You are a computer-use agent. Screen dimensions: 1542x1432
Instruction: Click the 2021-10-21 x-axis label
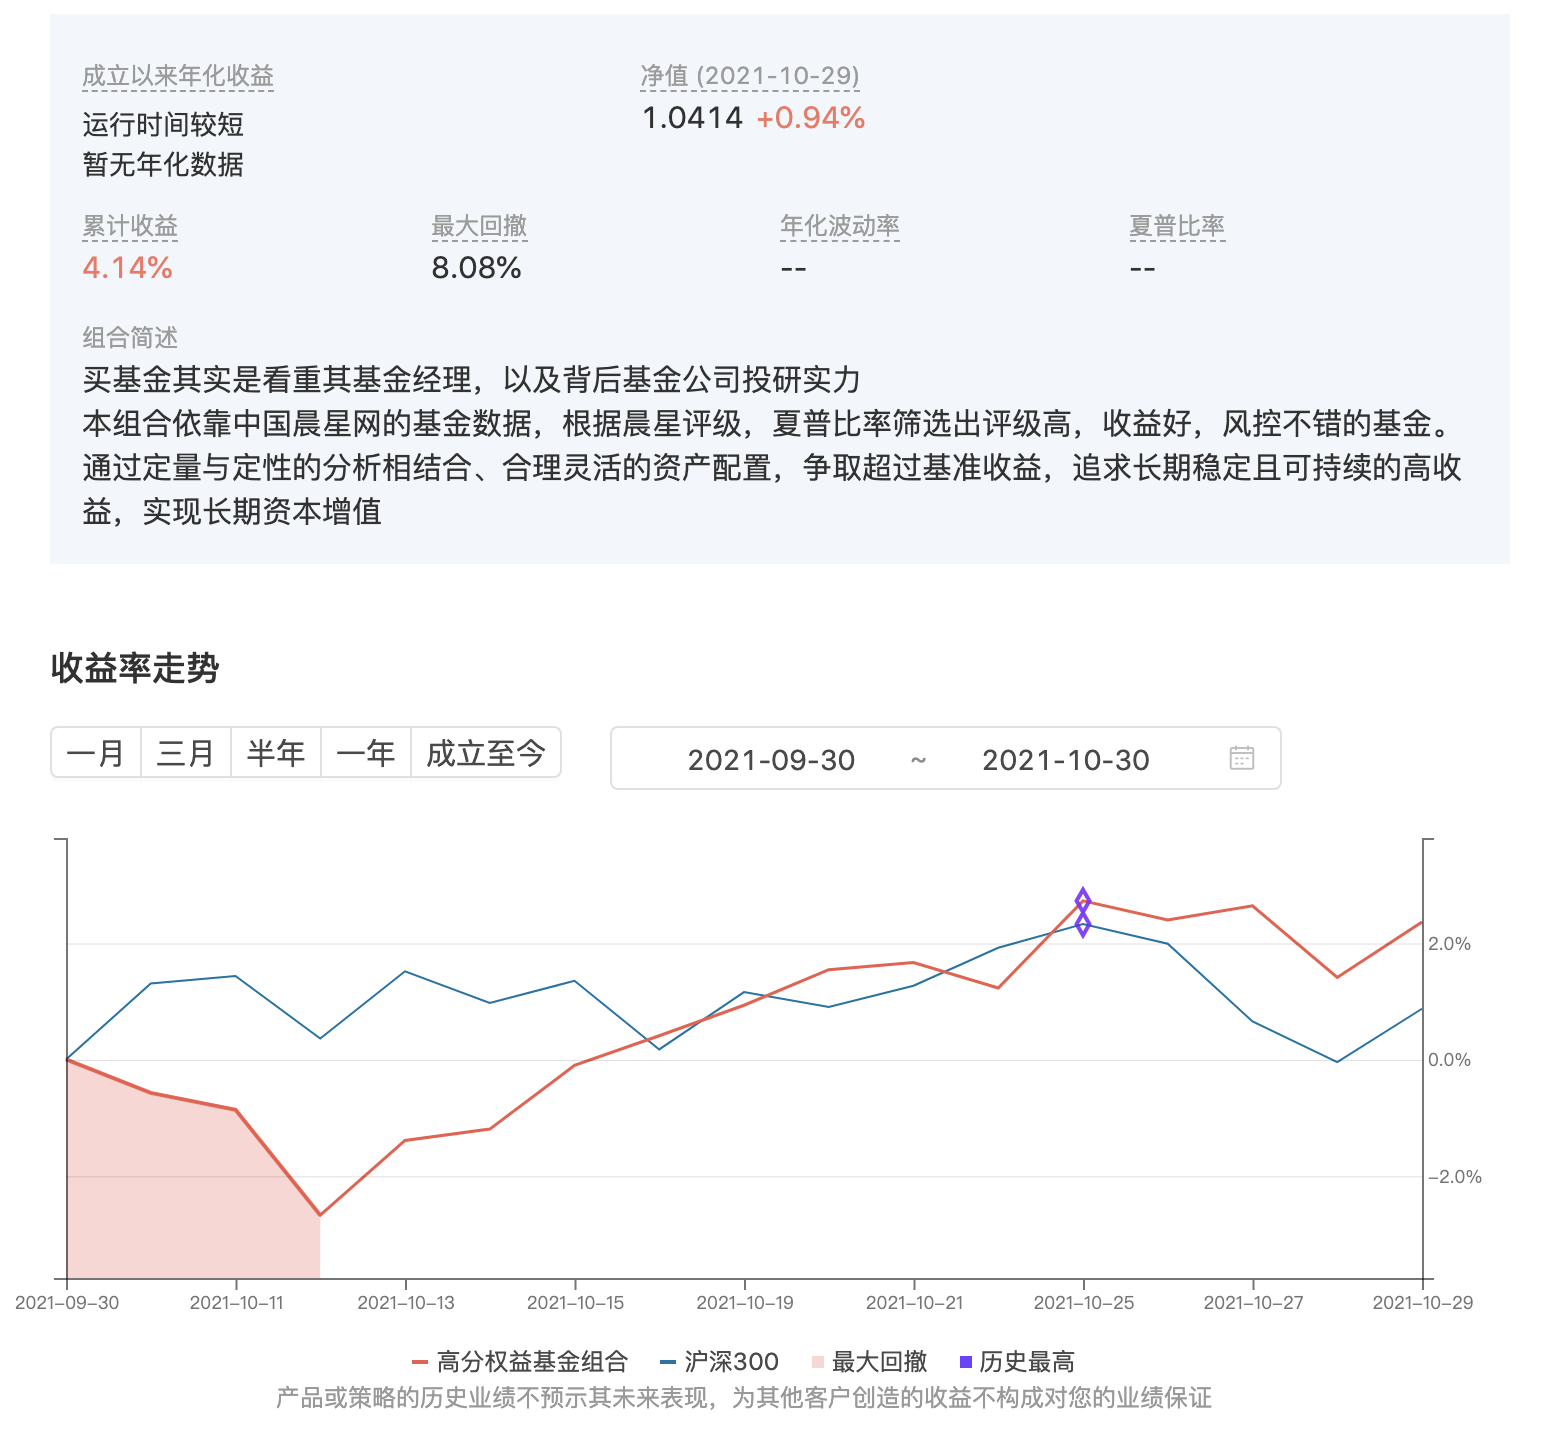click(x=914, y=1302)
